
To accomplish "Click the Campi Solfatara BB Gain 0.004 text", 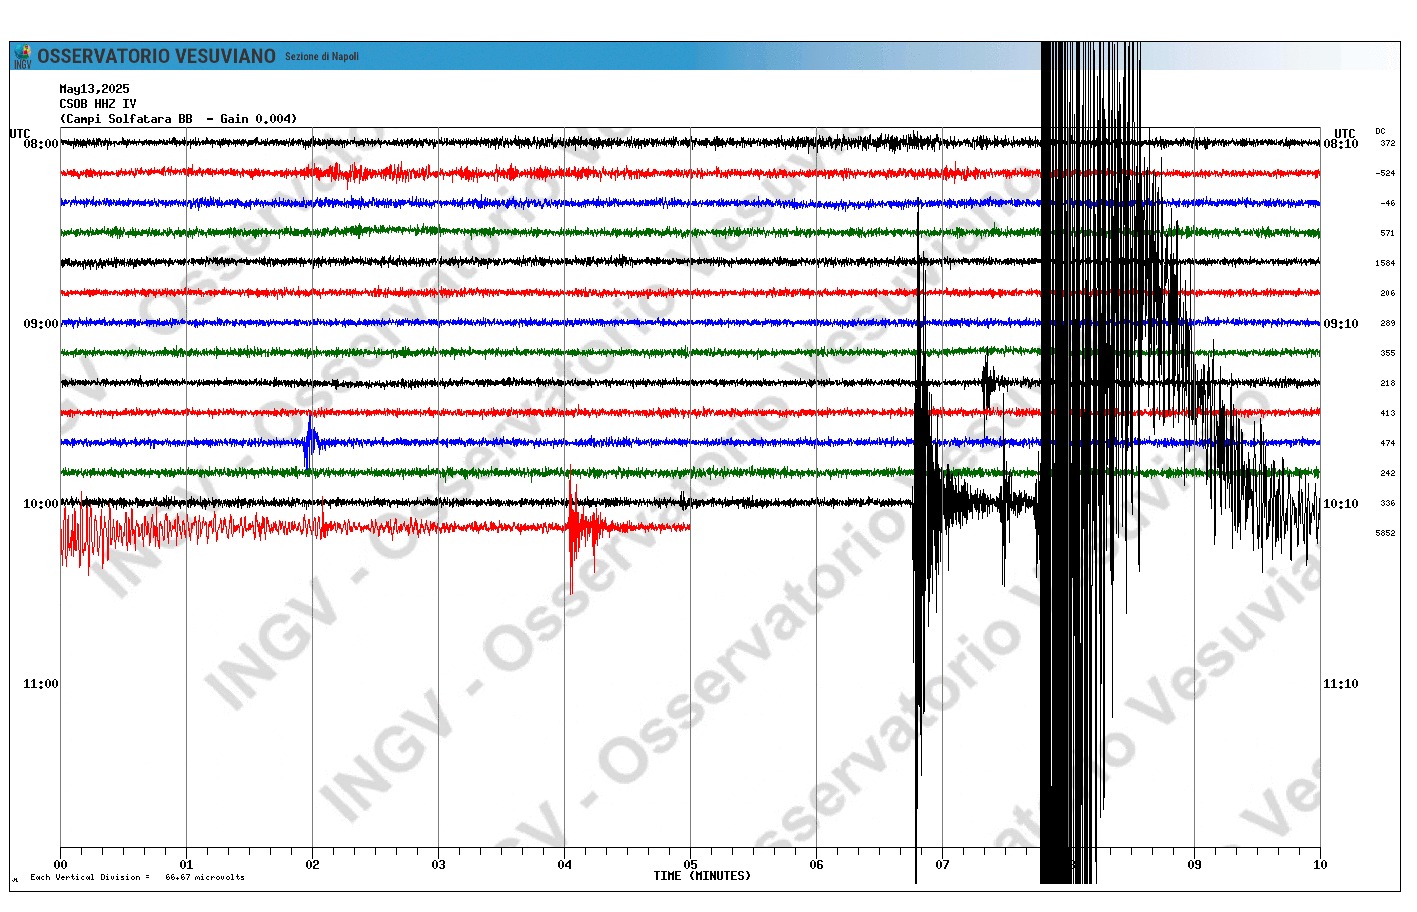I will (x=178, y=119).
